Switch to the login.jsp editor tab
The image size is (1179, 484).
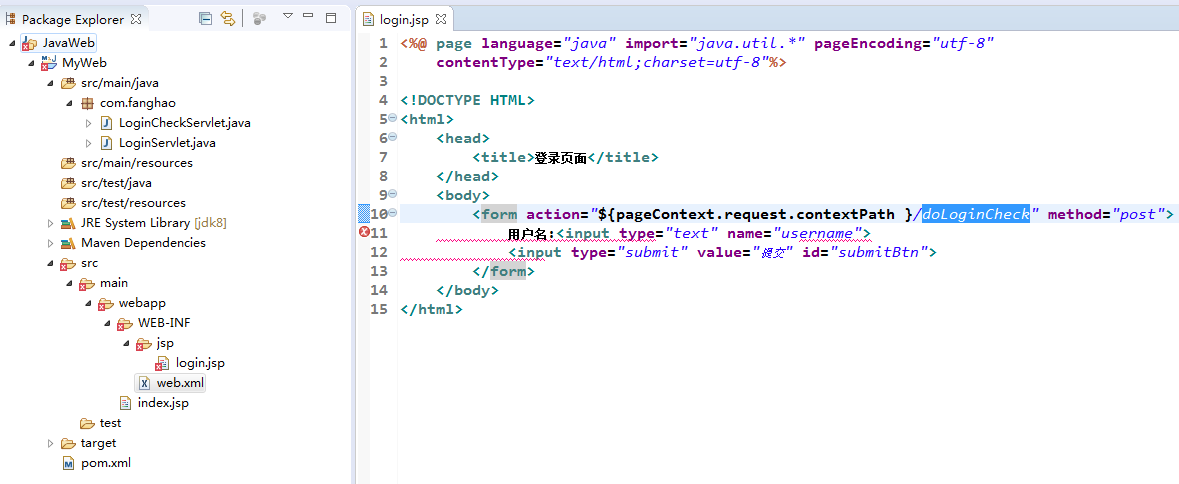coord(400,19)
